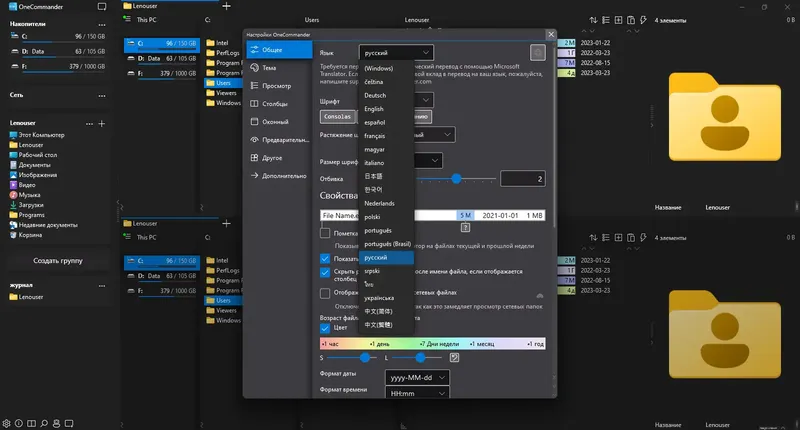This screenshot has width=800, height=430.
Task: Click OneCommander layout icon in title bar
Action: coord(102,7)
